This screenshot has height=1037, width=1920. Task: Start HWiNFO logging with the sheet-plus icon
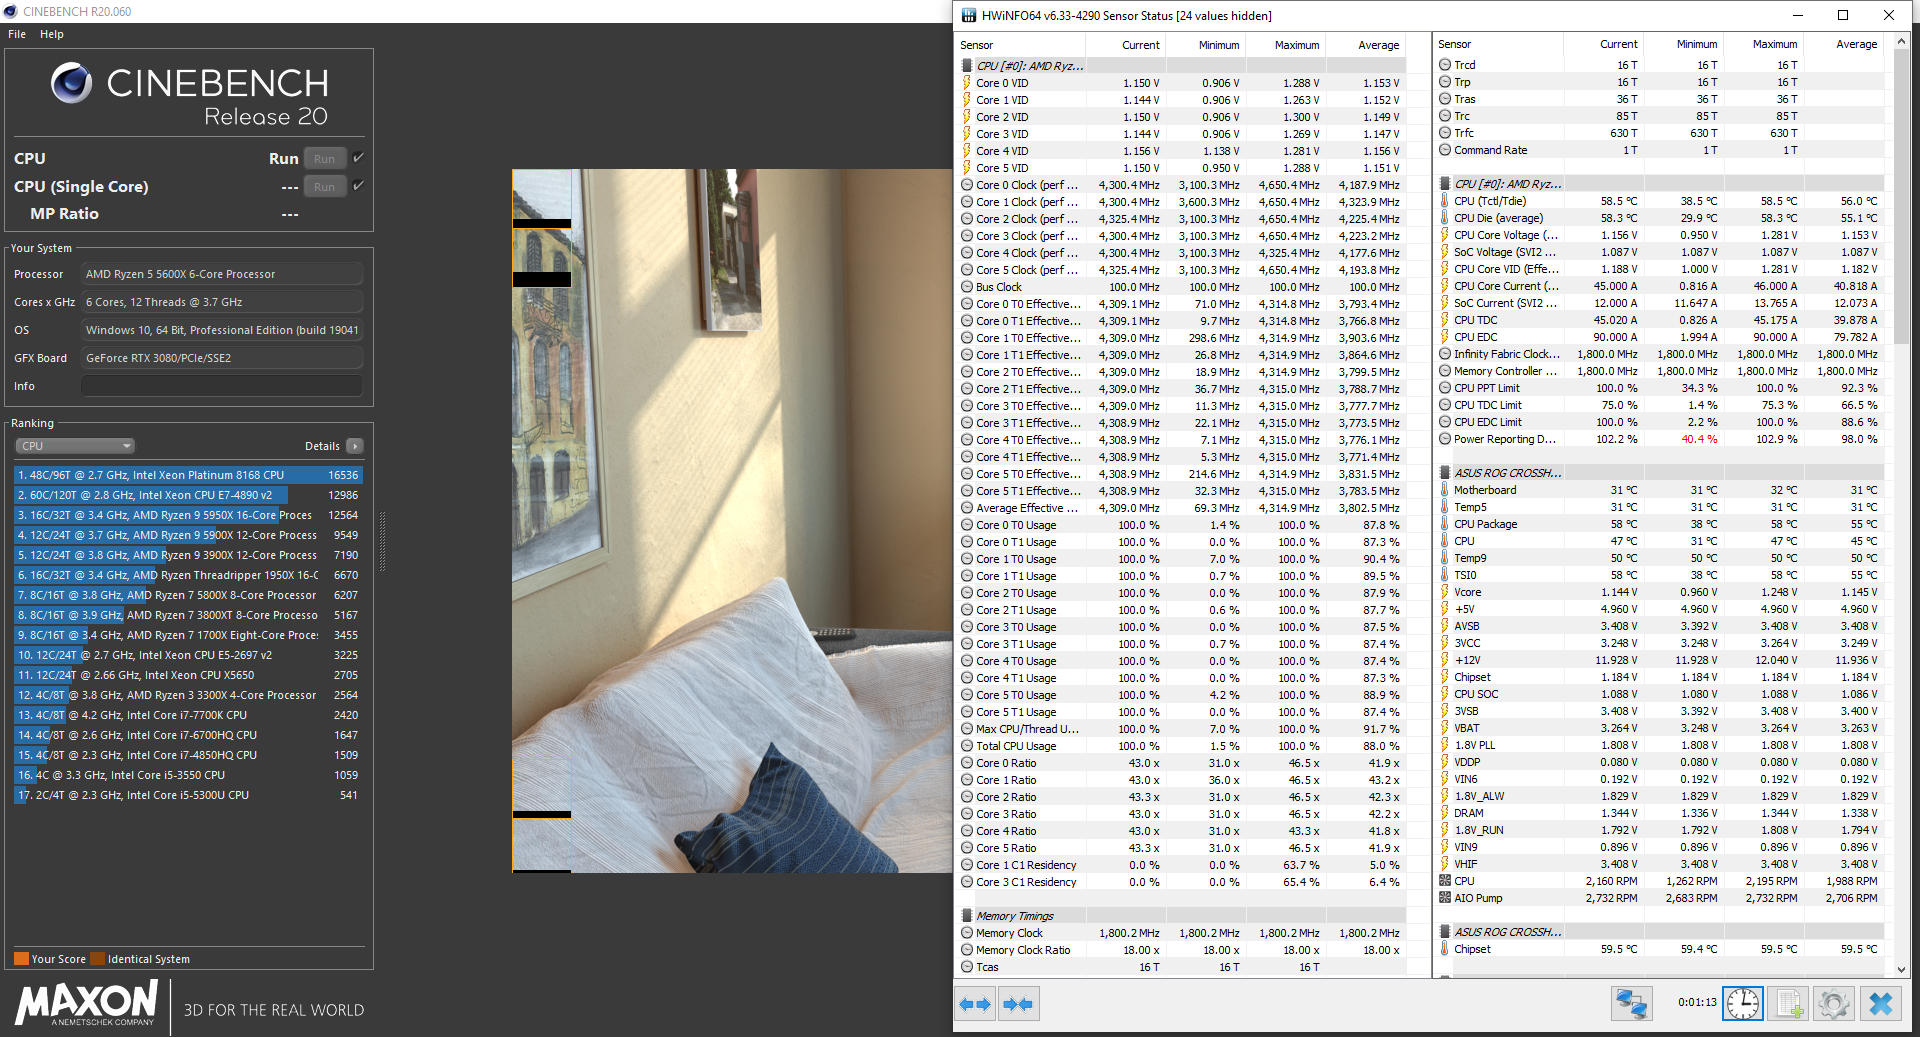(x=1789, y=1003)
